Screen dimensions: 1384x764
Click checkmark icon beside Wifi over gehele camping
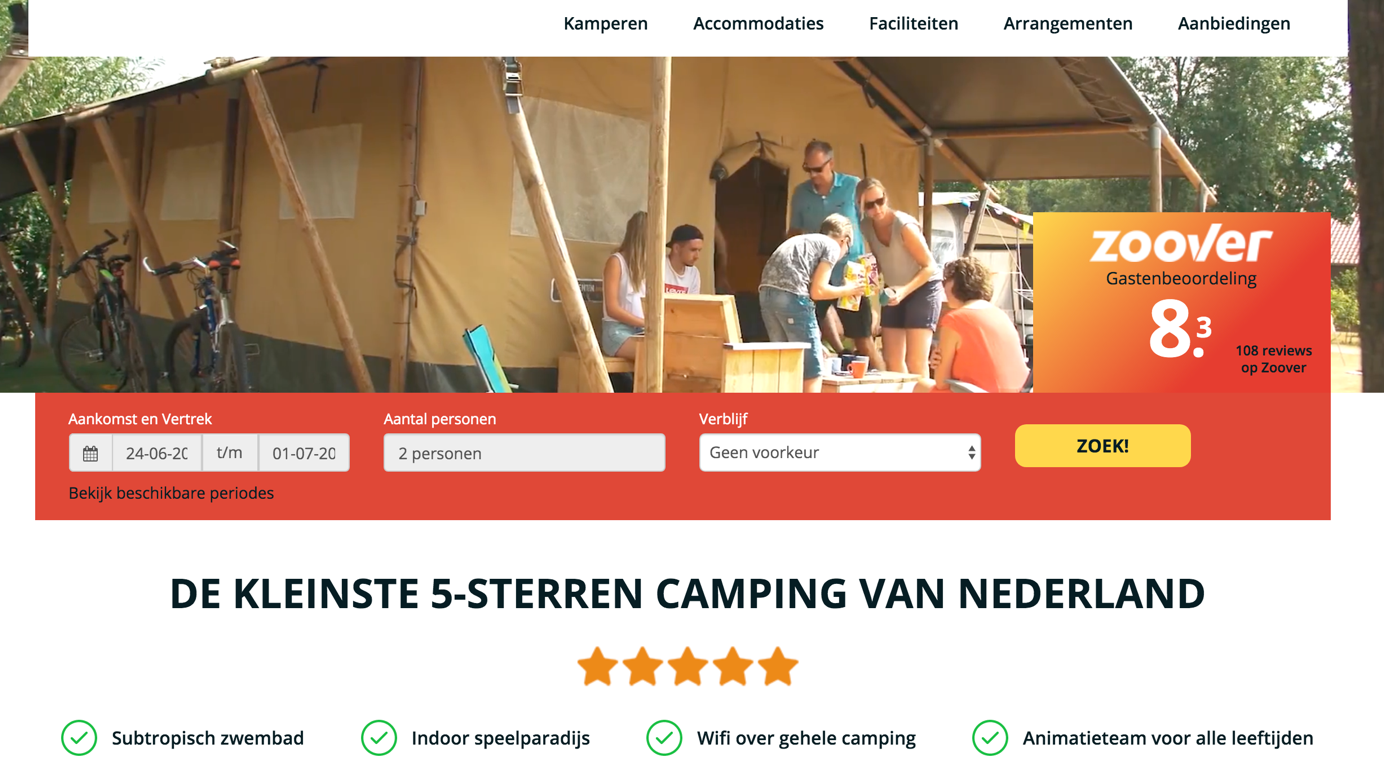664,738
